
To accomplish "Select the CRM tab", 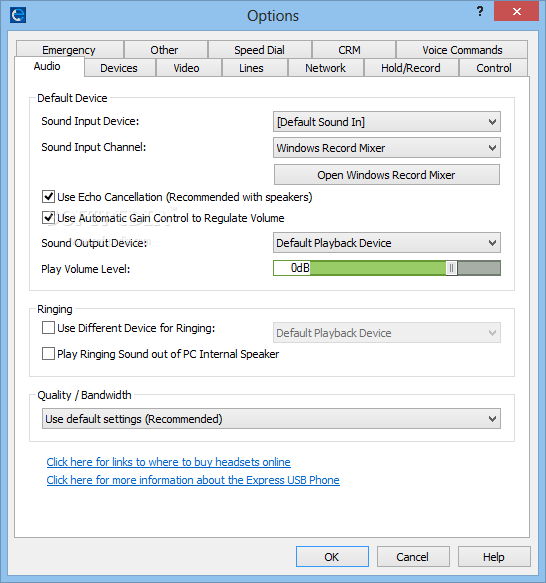I will point(354,50).
